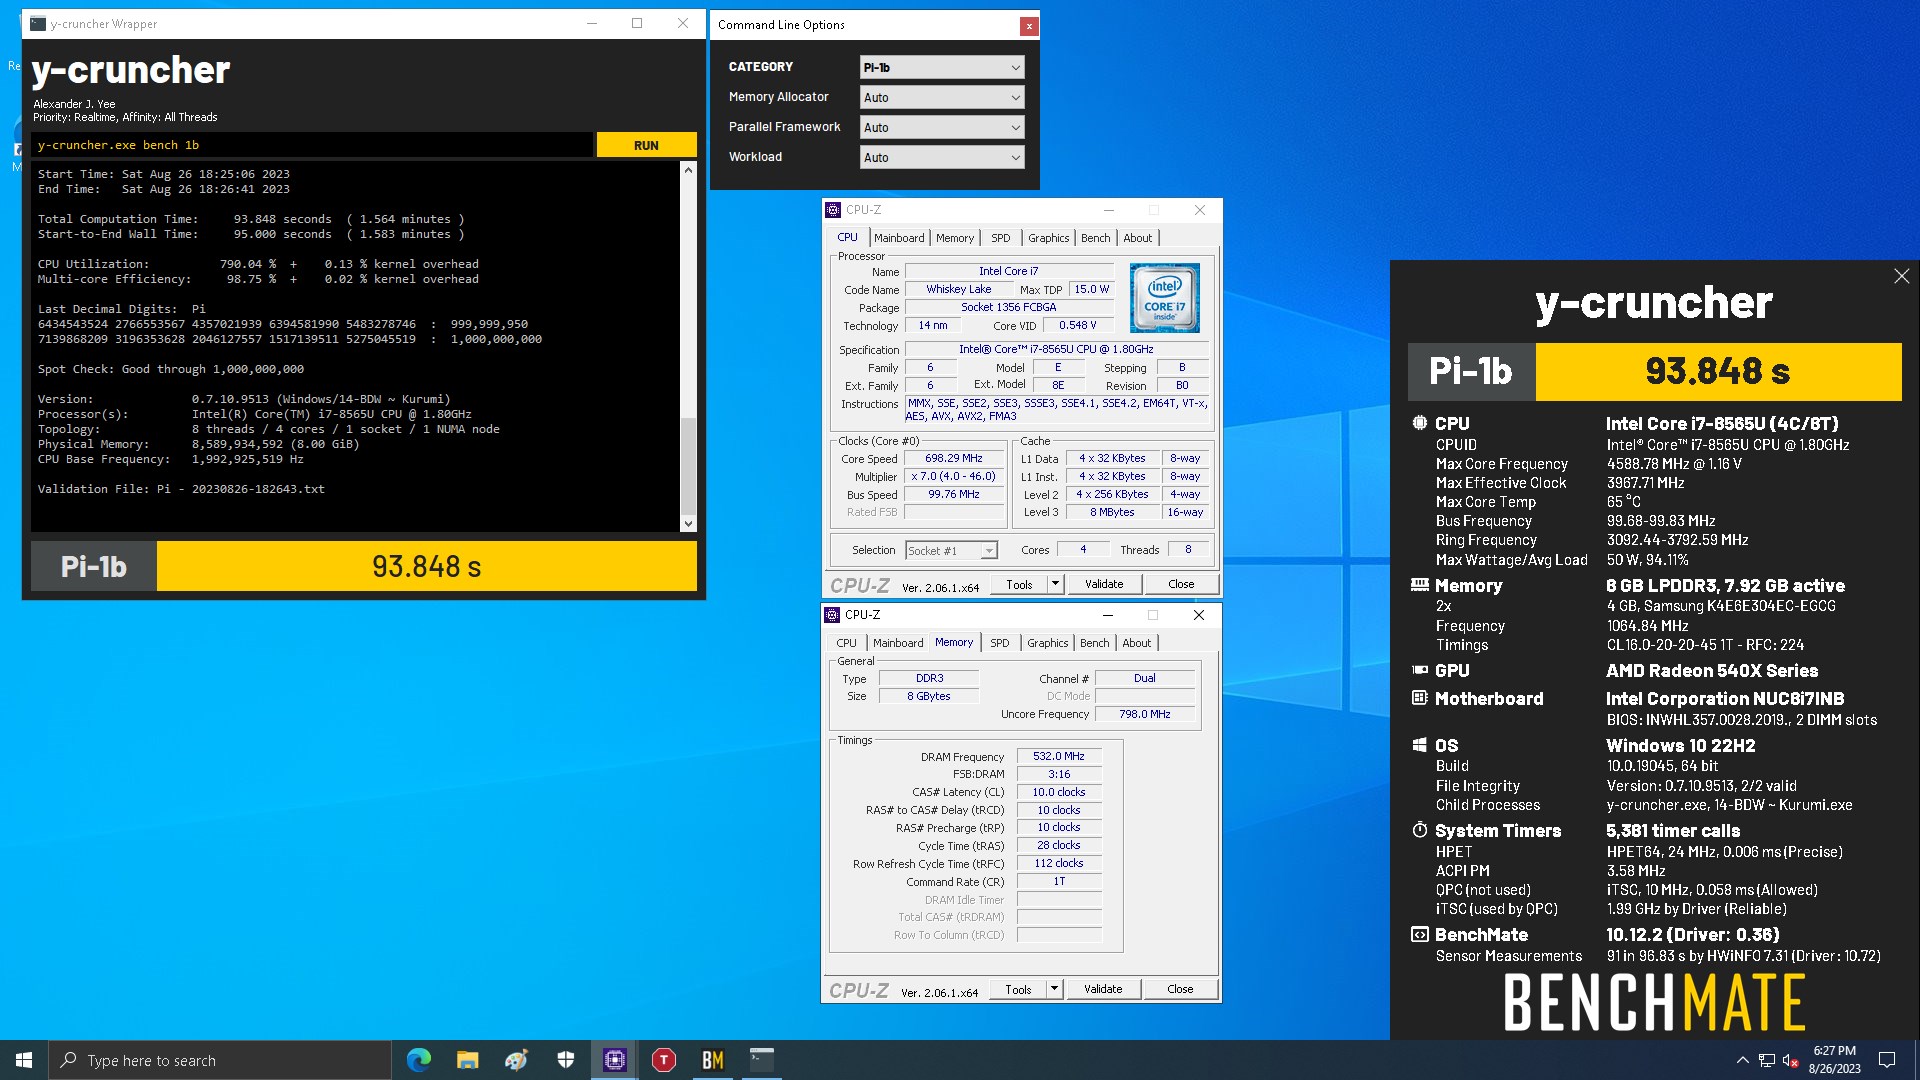Screen dimensions: 1920x1080
Task: Select About tab in lower CPU-Z
Action: [x=1137, y=643]
